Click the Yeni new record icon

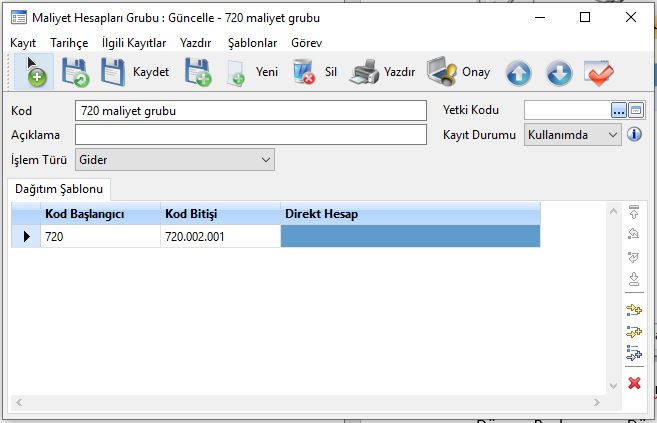(x=237, y=73)
